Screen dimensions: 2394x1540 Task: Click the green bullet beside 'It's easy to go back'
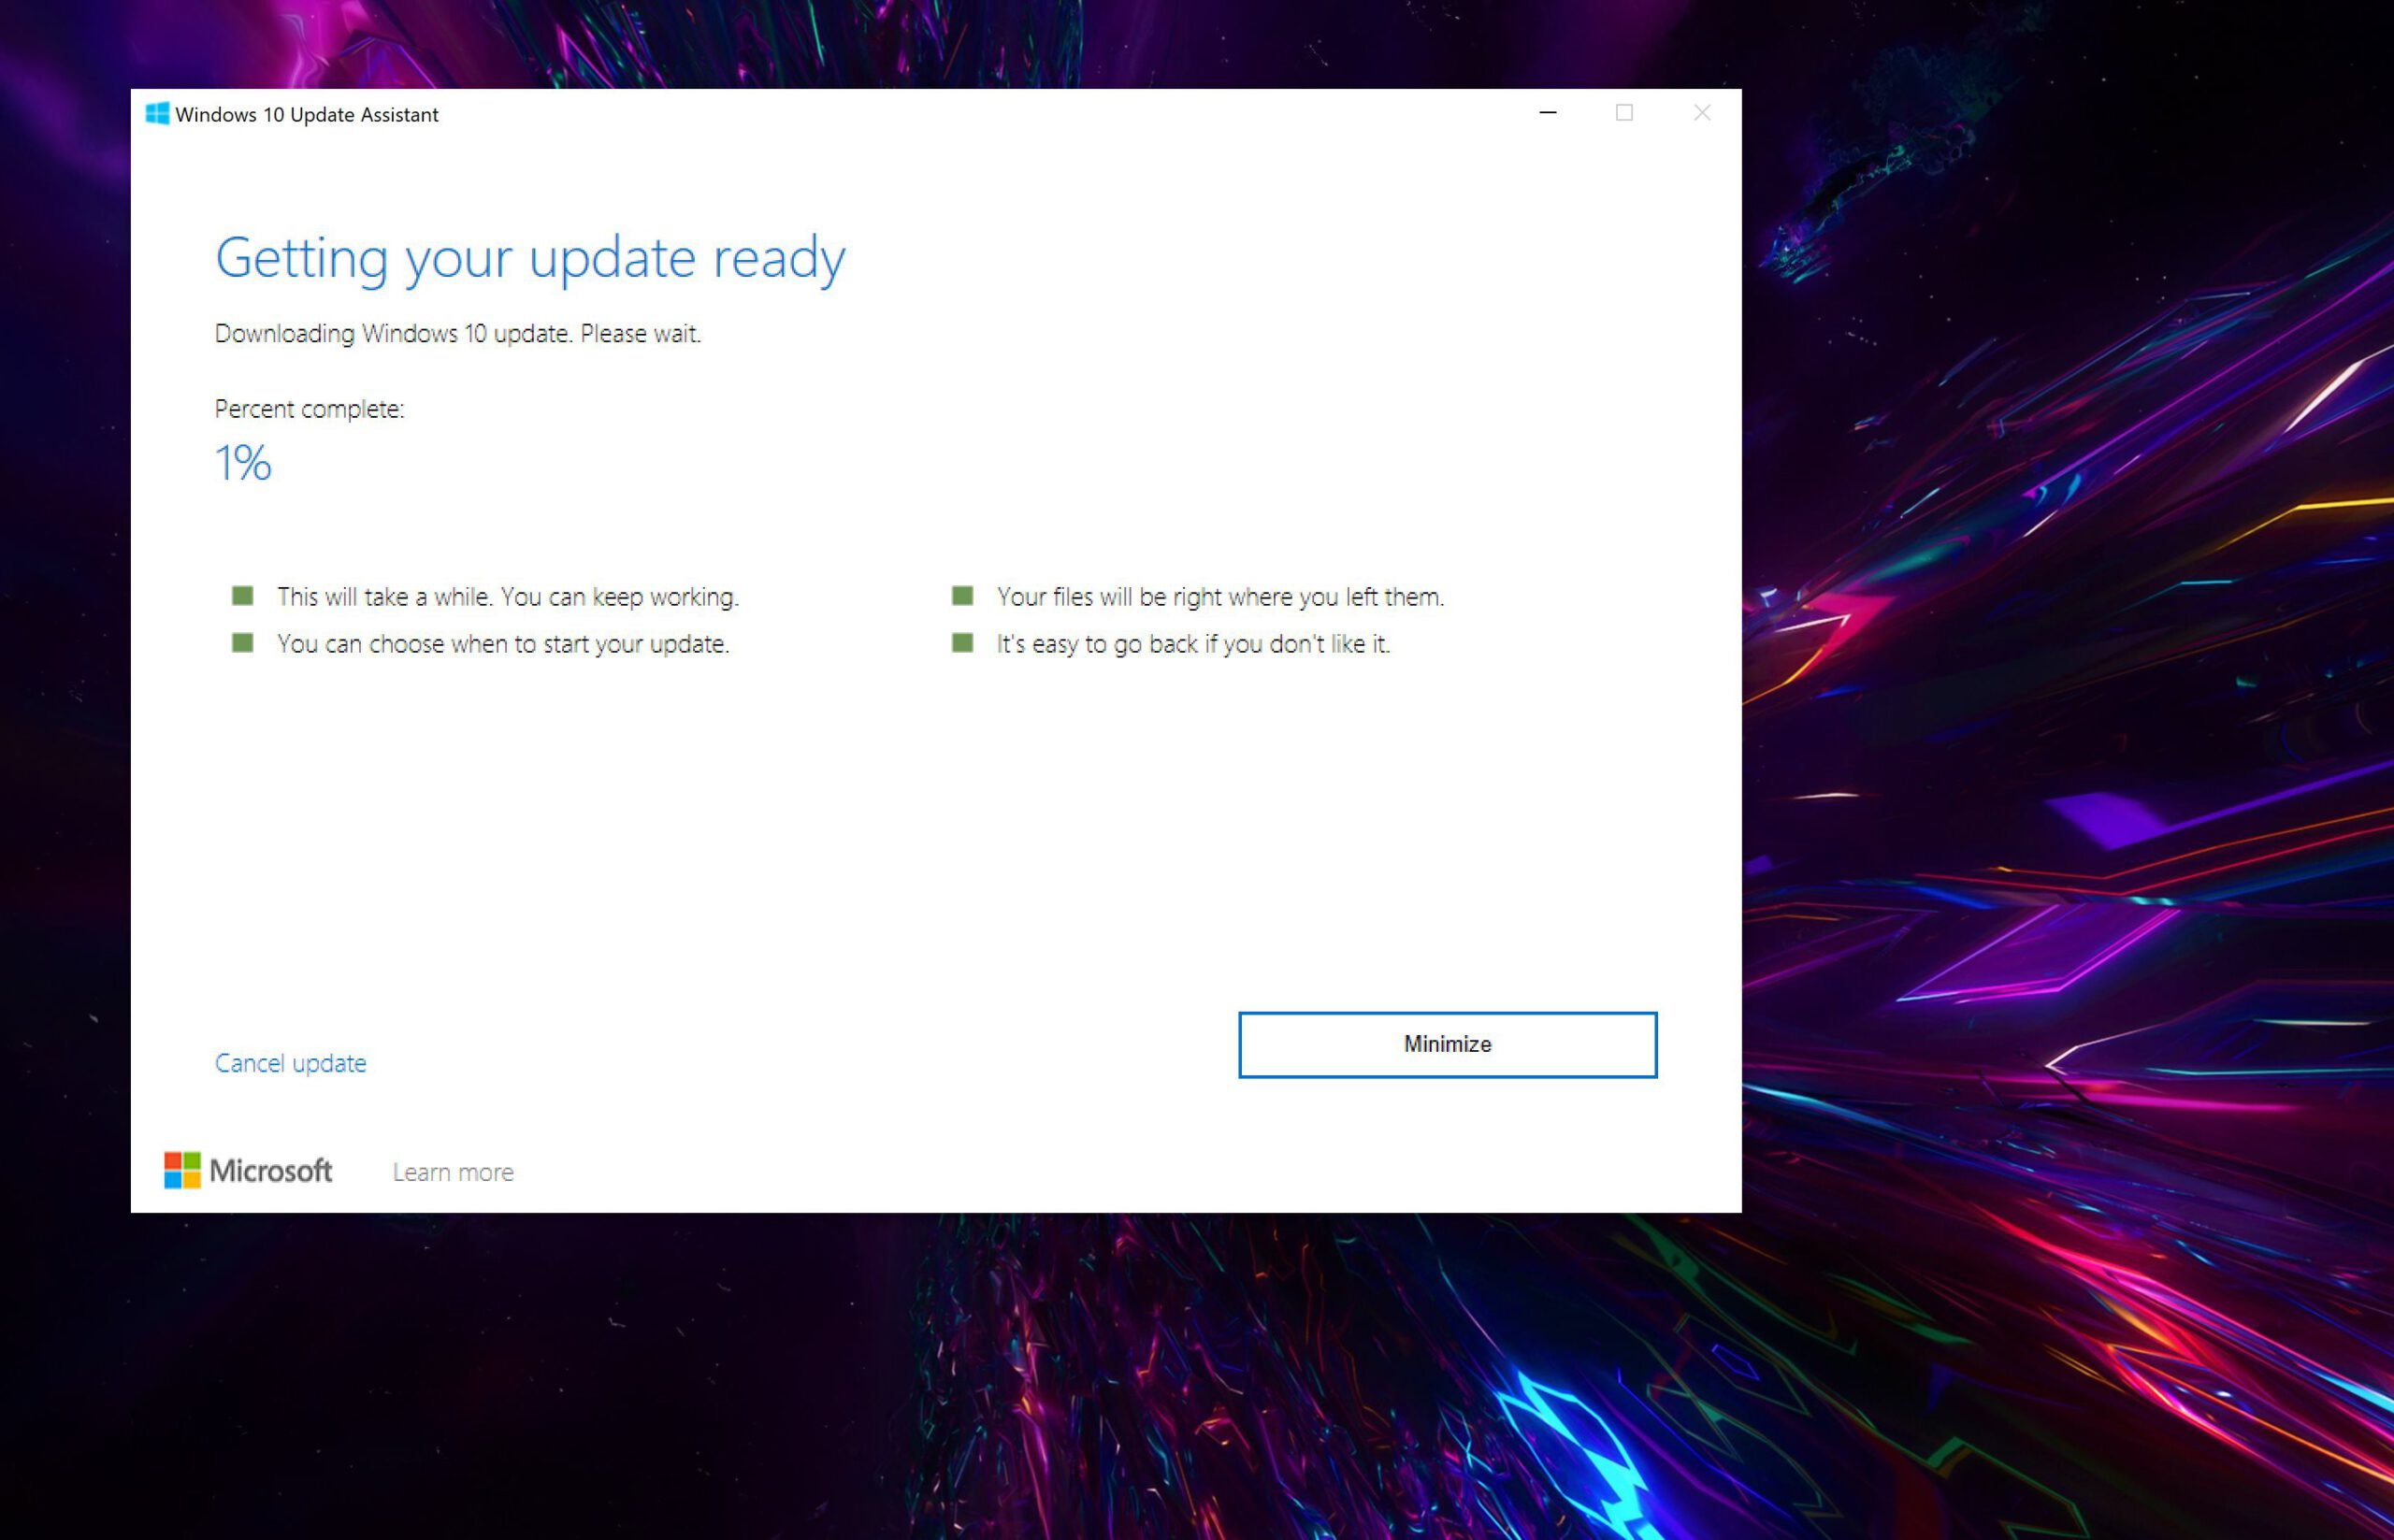click(963, 642)
